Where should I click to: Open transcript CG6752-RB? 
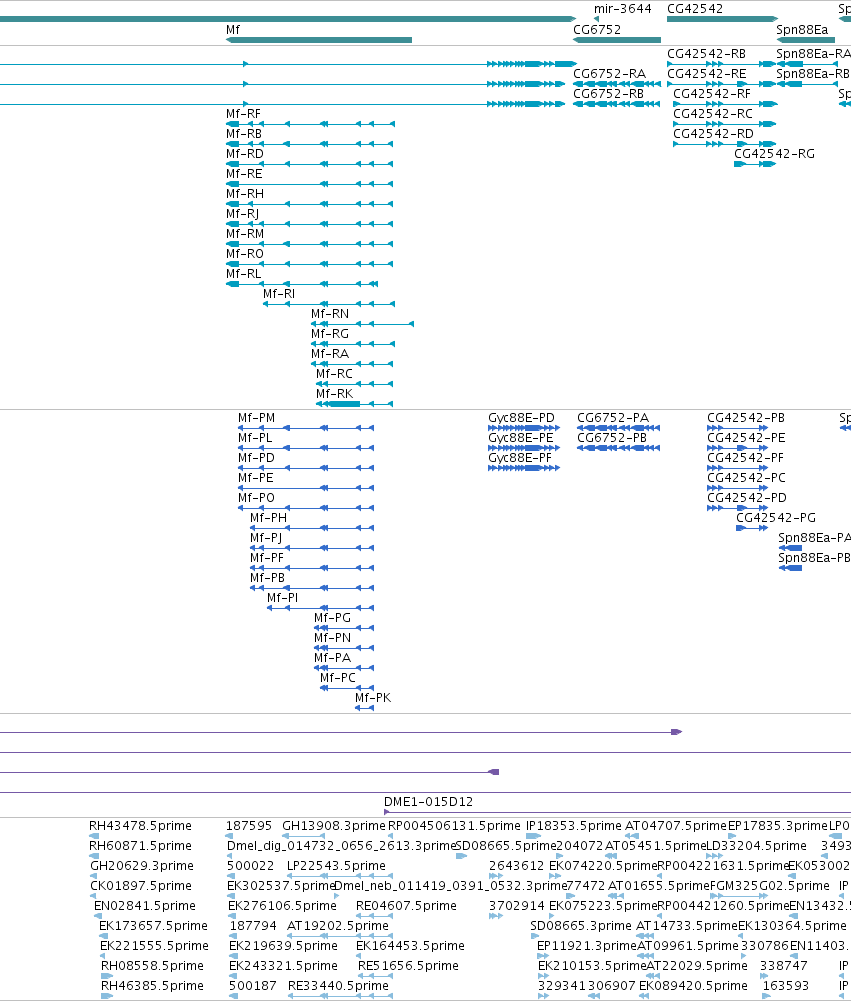608,94
